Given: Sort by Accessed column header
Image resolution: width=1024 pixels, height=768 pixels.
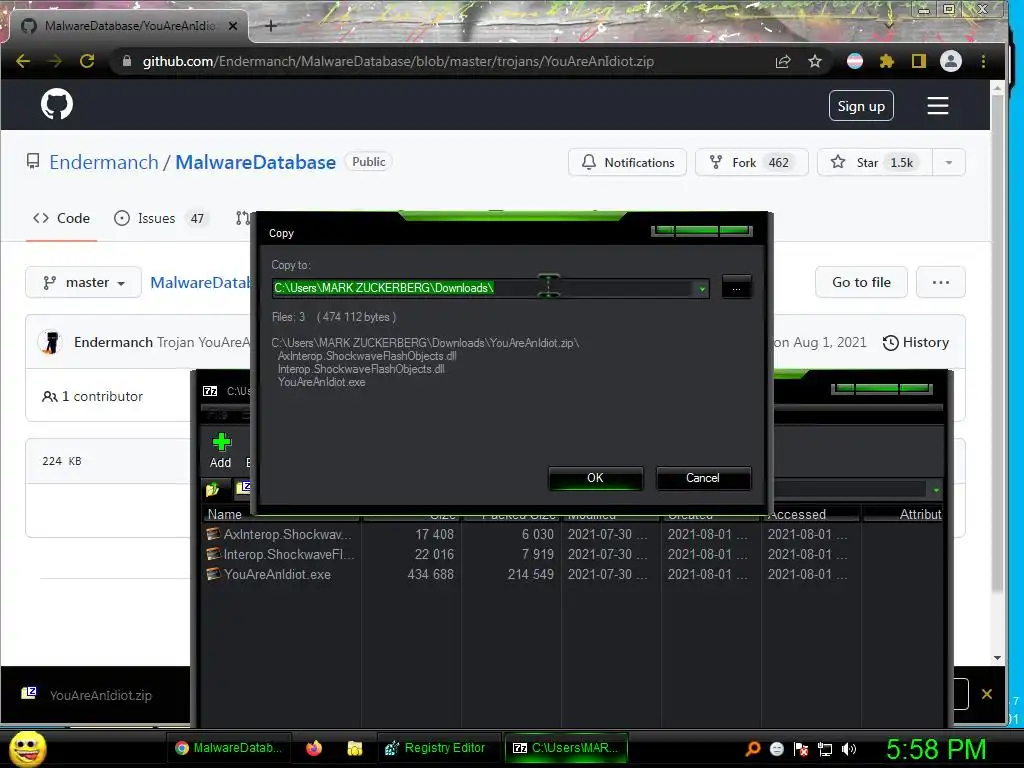Looking at the screenshot, I should (x=812, y=515).
